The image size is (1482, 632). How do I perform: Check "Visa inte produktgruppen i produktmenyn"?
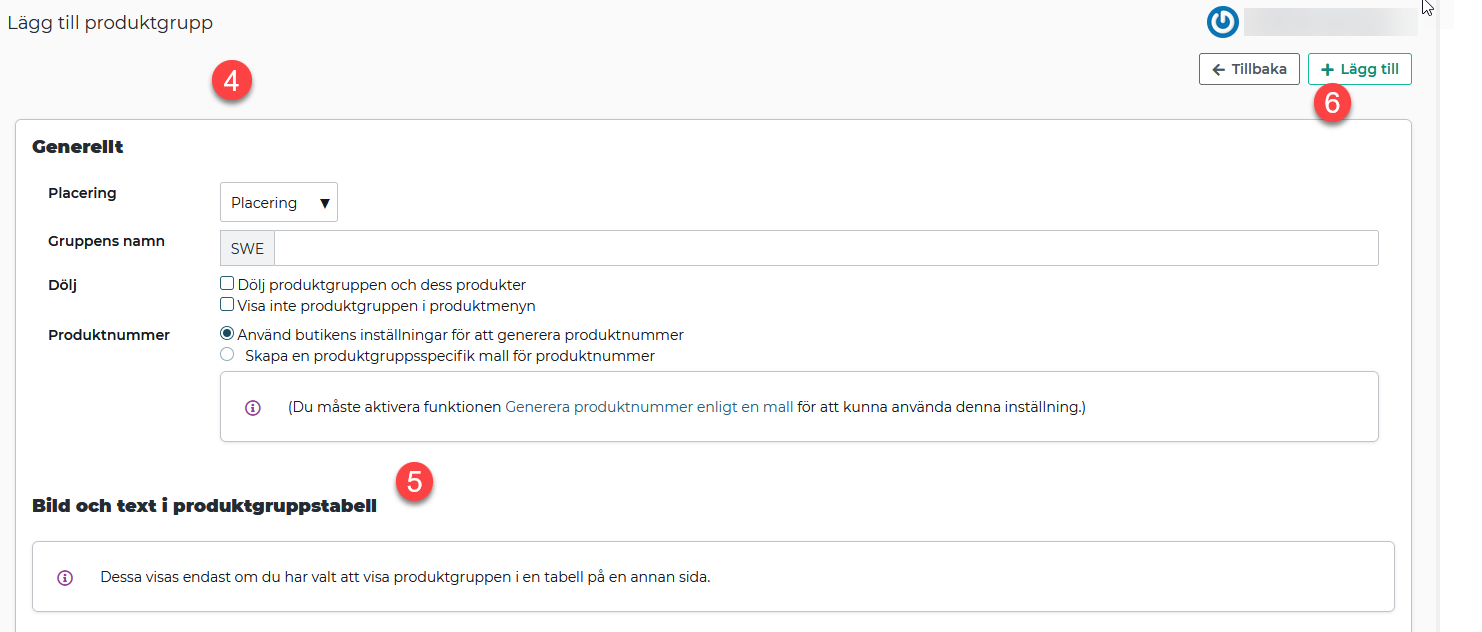[x=227, y=305]
